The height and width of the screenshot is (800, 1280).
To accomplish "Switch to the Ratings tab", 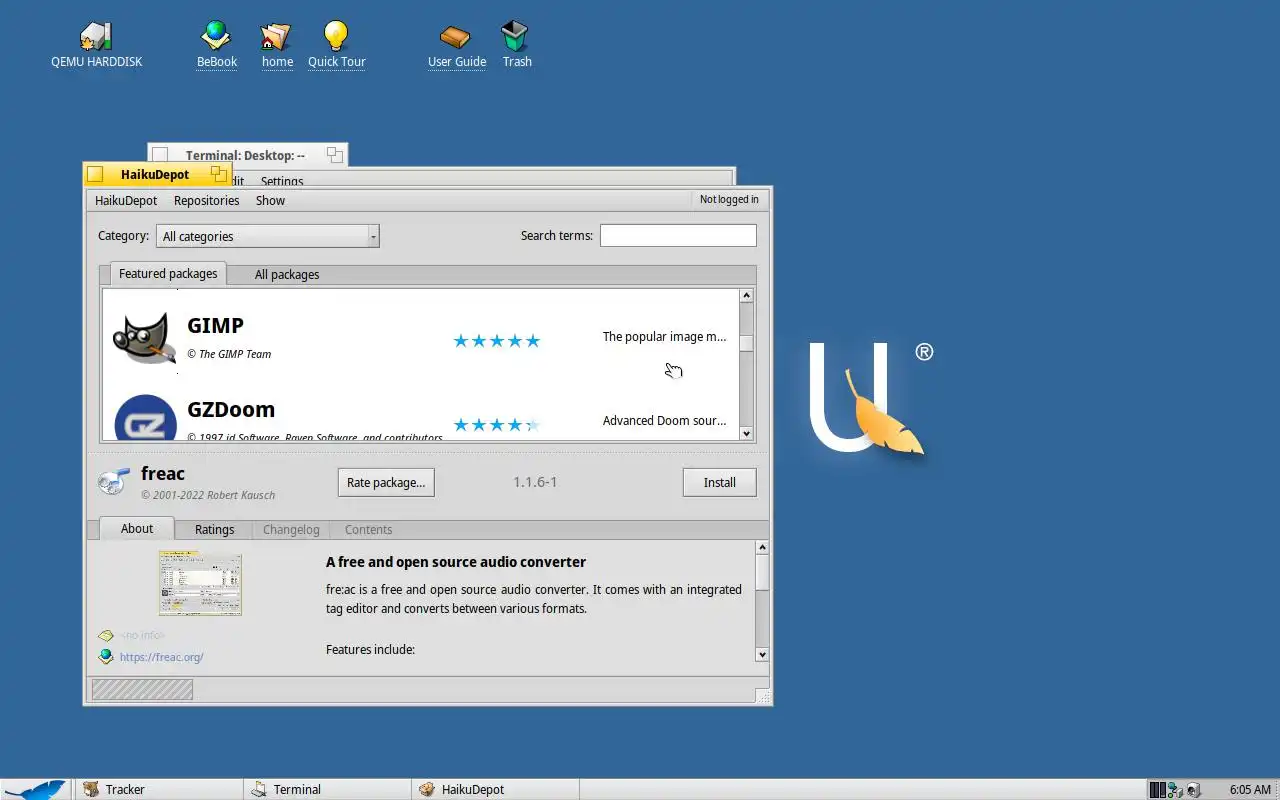I will (214, 530).
